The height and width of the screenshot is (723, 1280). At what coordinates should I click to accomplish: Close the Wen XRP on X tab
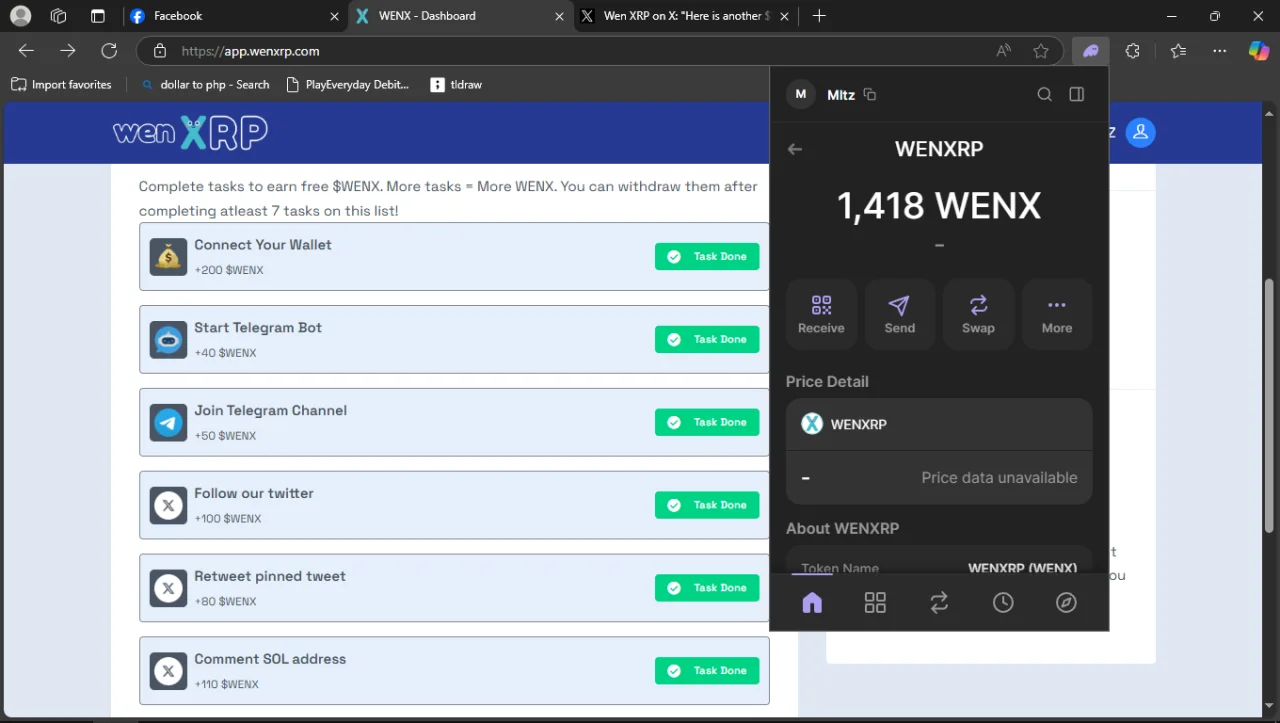784,16
